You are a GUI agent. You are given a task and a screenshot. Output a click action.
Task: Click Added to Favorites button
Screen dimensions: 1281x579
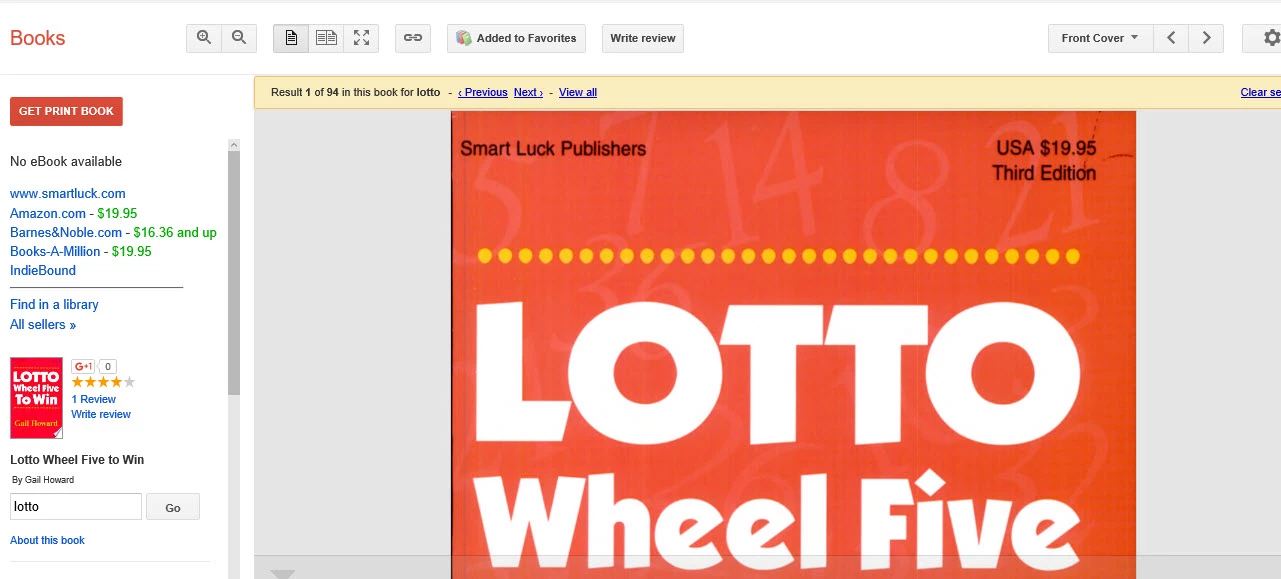coord(516,38)
